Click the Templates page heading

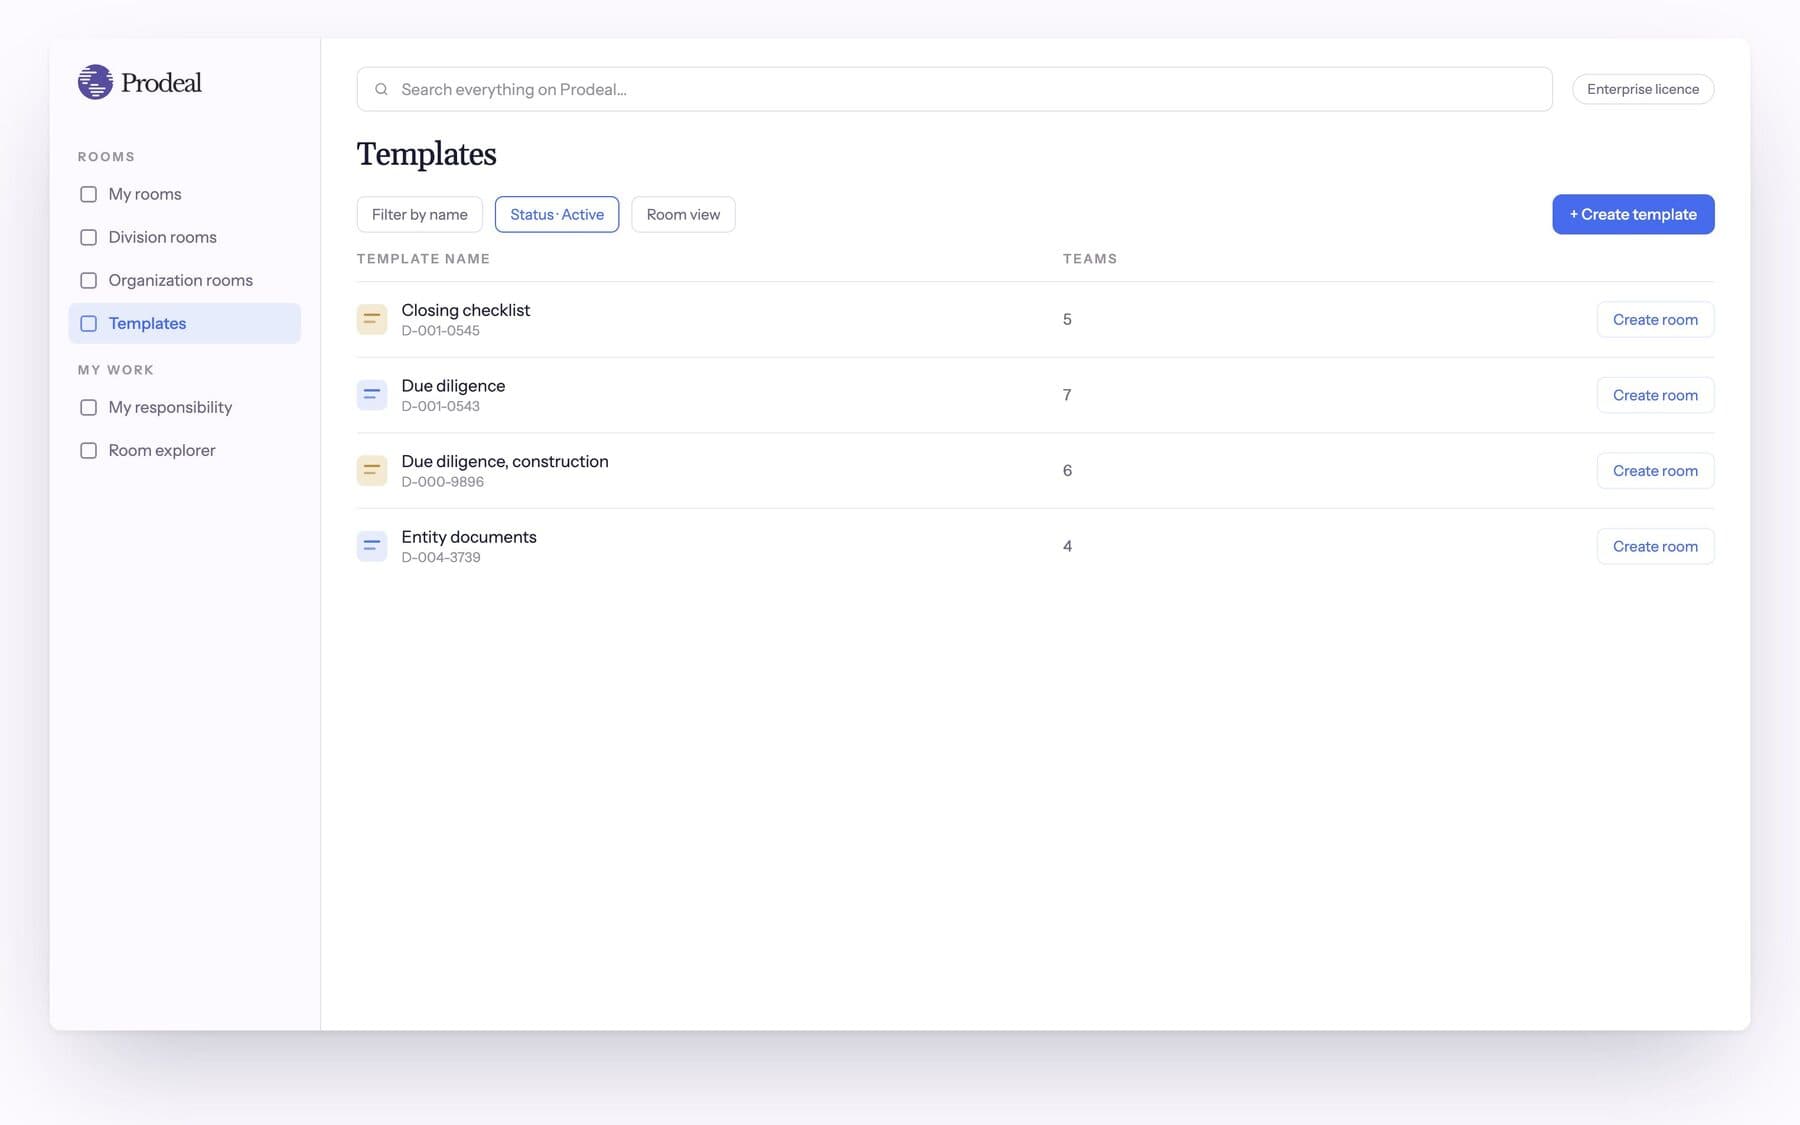click(x=427, y=154)
